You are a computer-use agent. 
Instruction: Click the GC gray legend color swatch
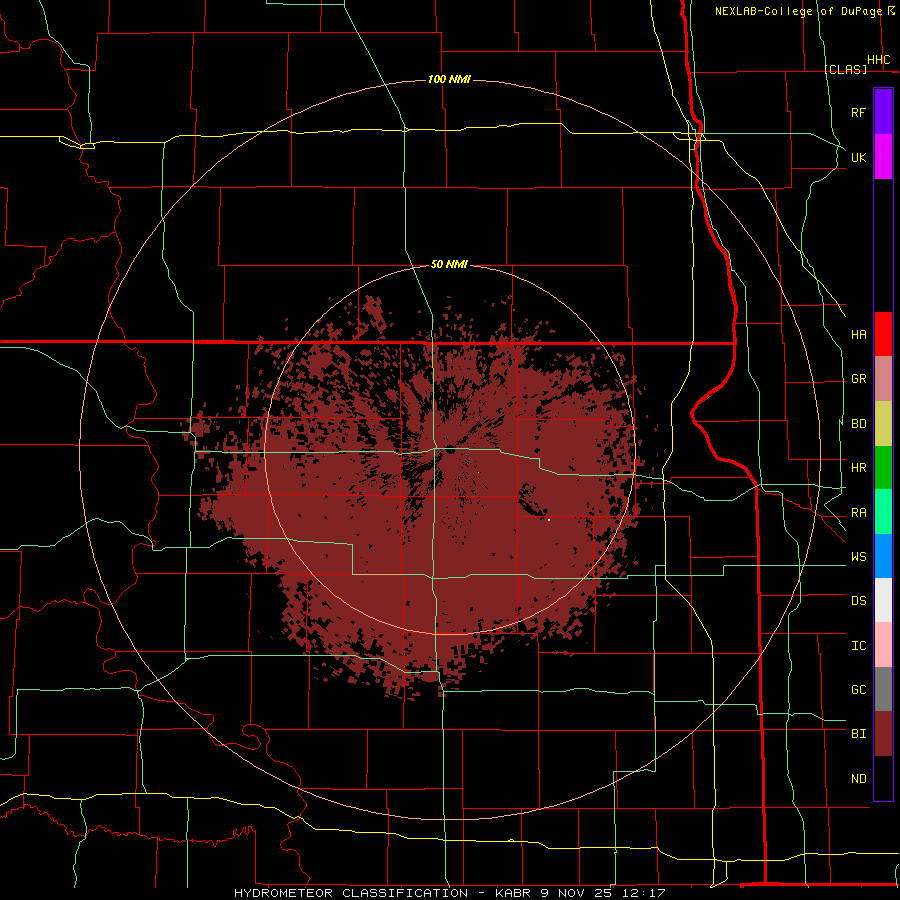point(883,689)
